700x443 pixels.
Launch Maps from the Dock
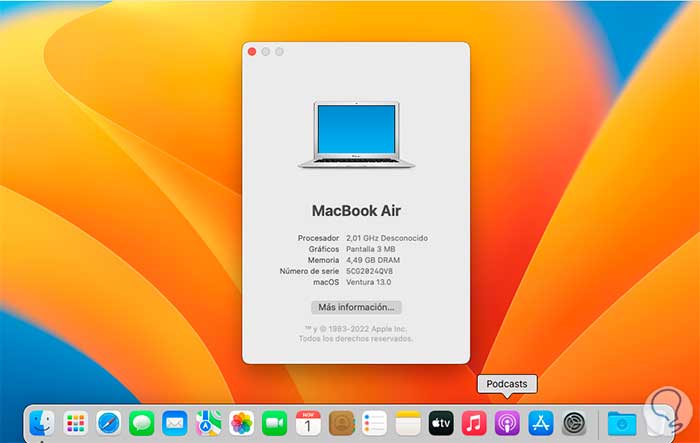[208, 422]
